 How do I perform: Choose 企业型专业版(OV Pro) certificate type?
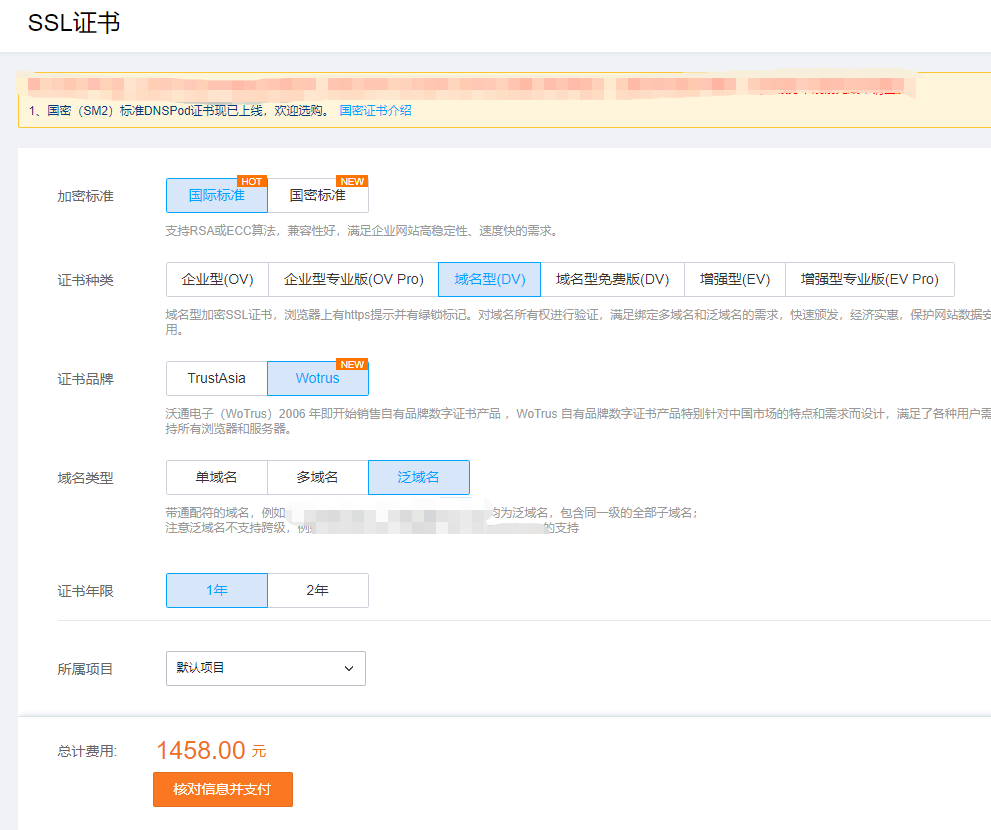pos(353,280)
